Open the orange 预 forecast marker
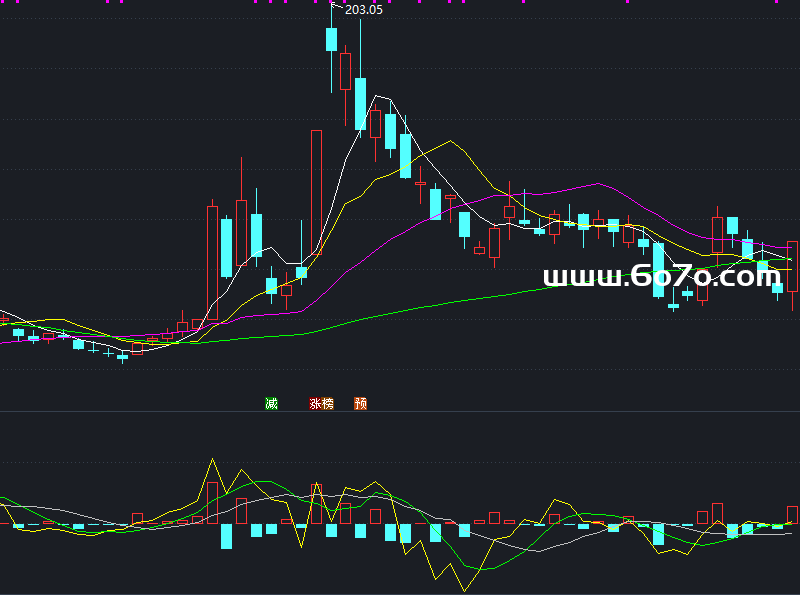800x595 pixels. (x=360, y=404)
